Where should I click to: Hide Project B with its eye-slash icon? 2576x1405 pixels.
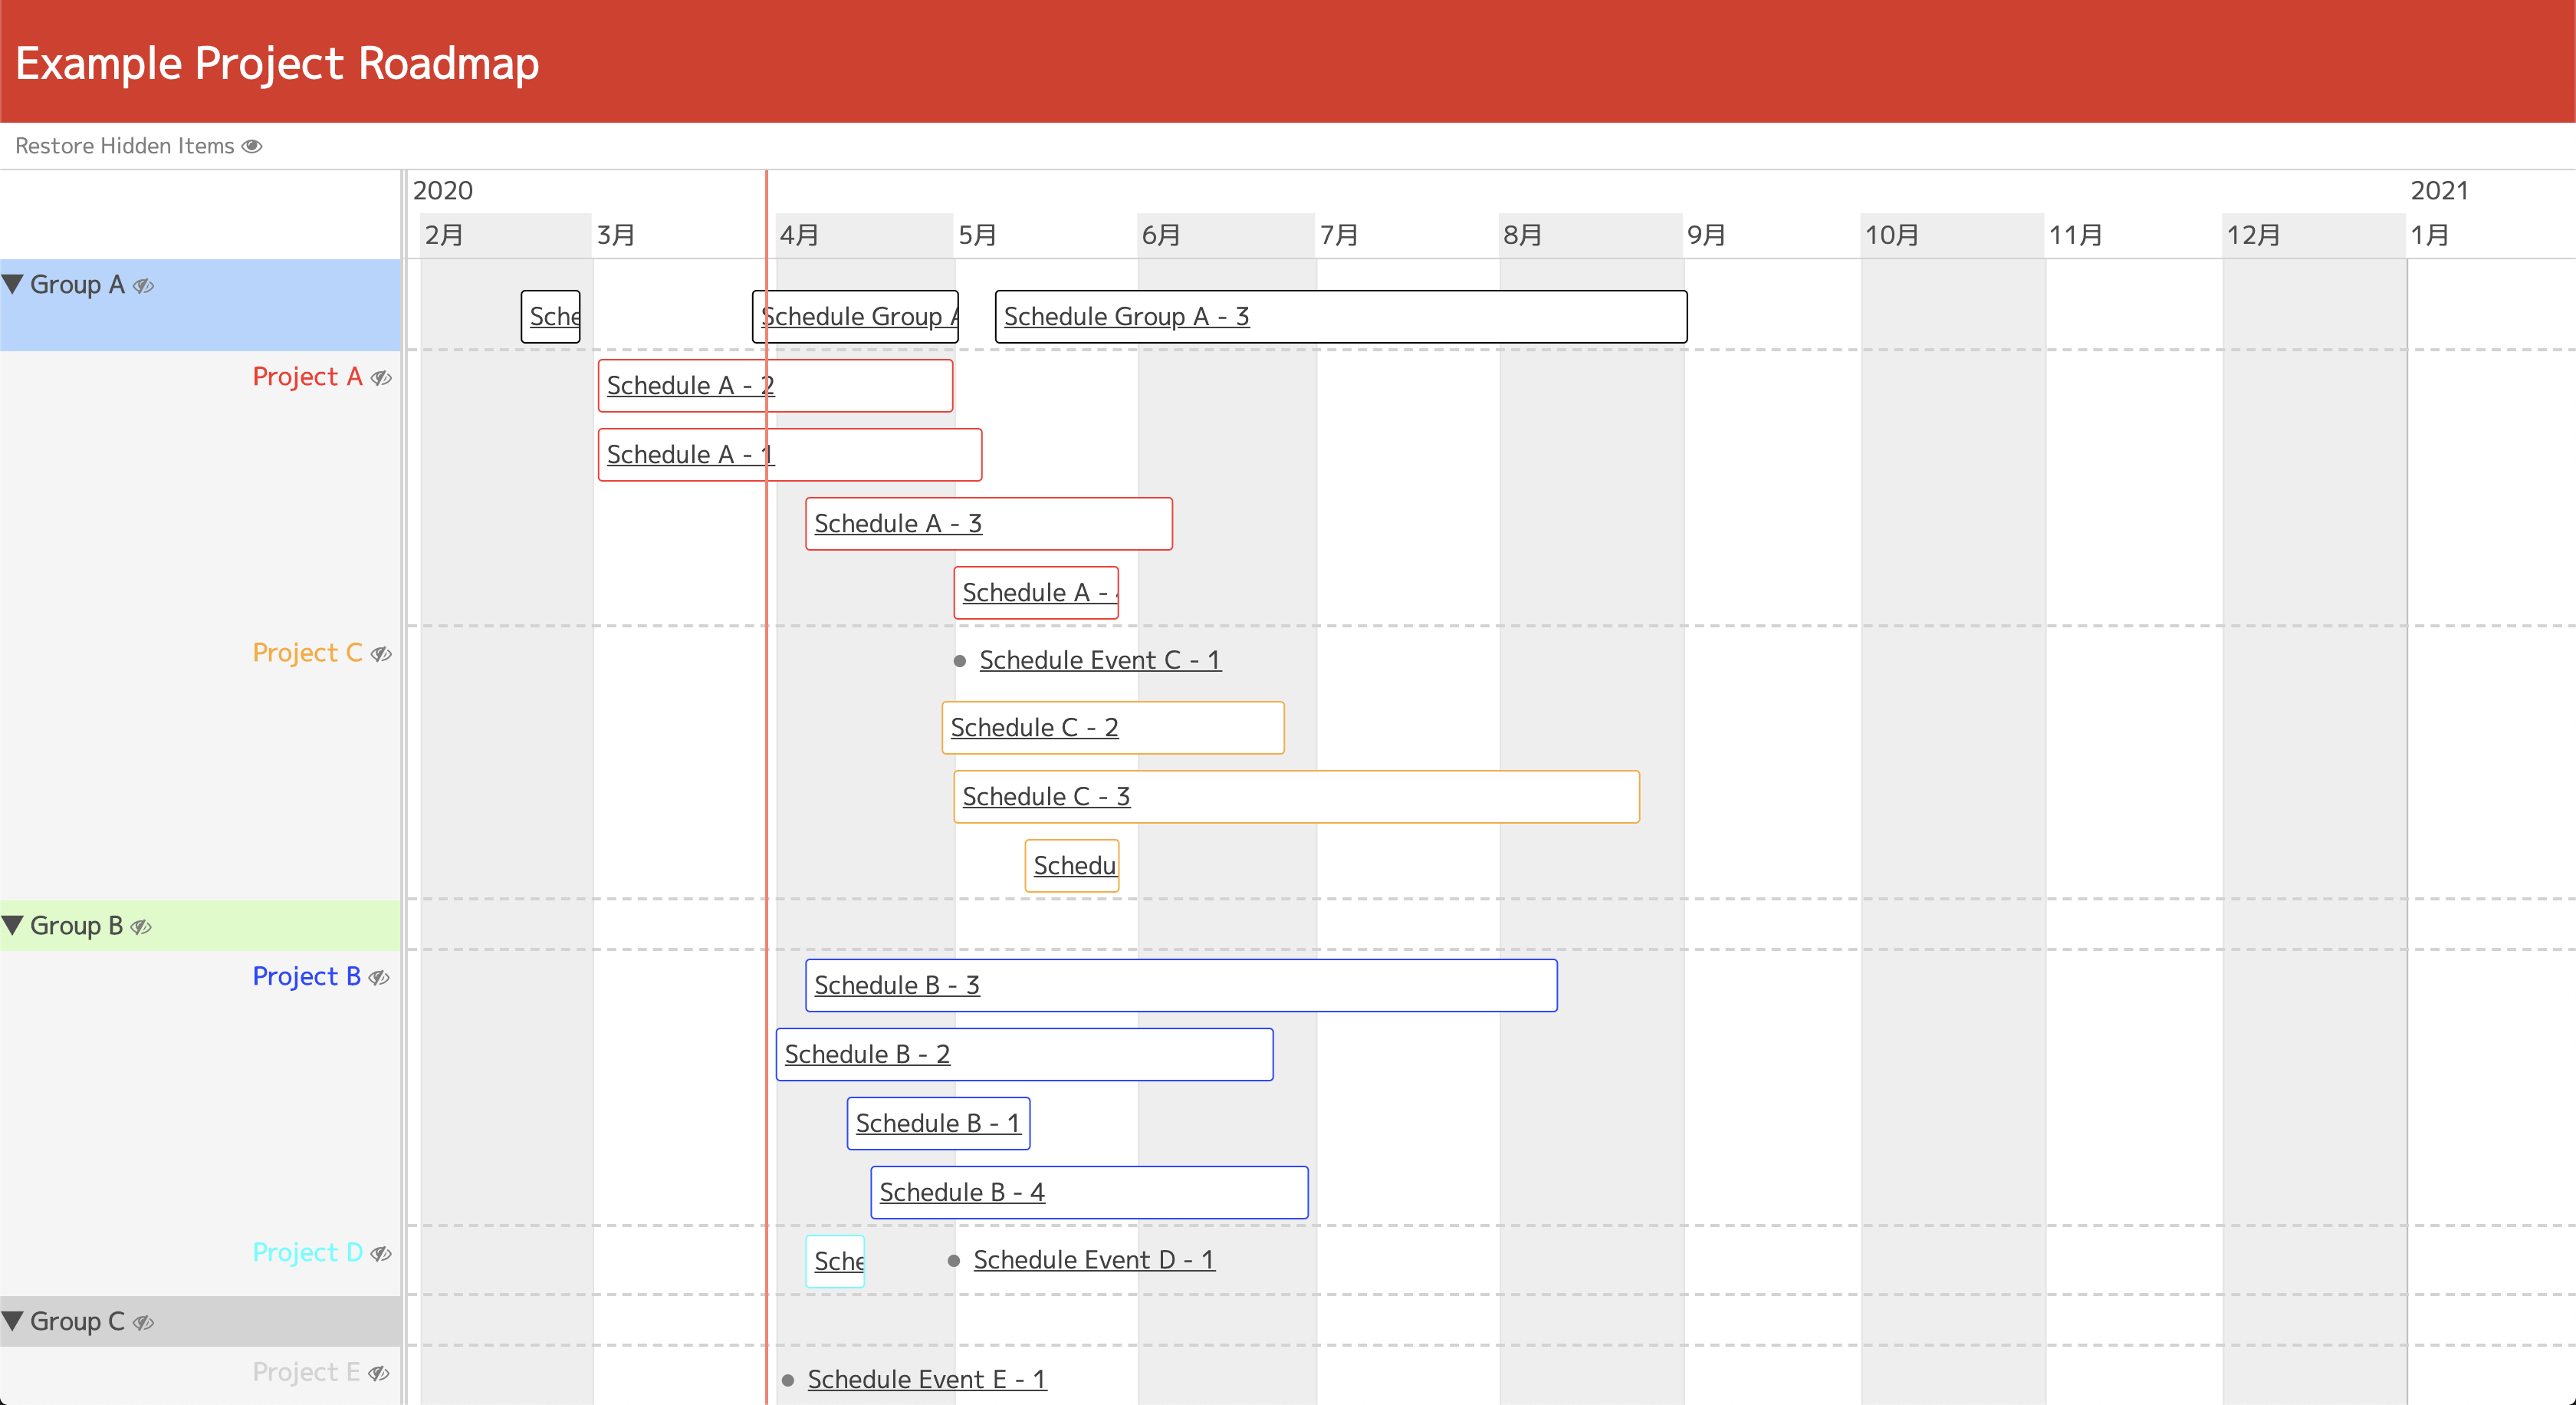(379, 978)
